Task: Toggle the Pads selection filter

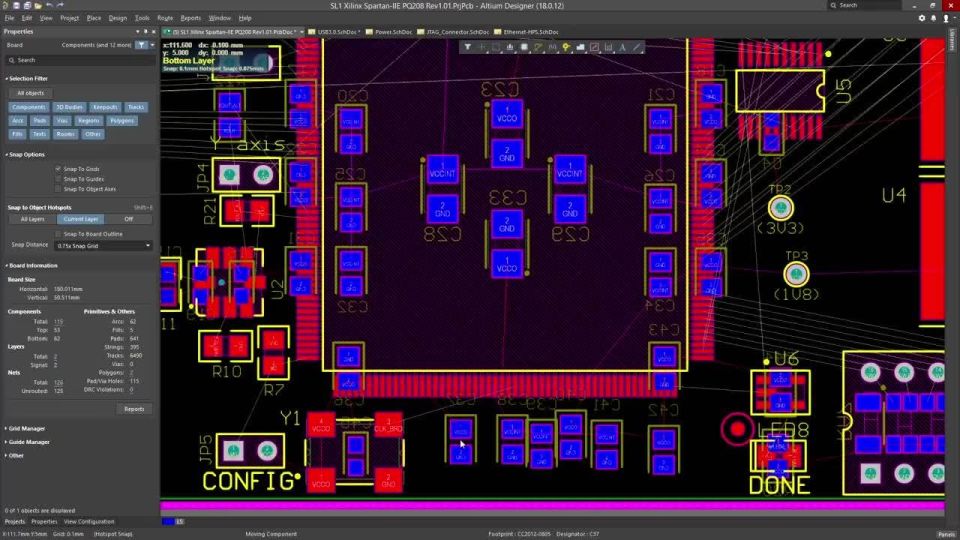Action: pyautogui.click(x=40, y=121)
